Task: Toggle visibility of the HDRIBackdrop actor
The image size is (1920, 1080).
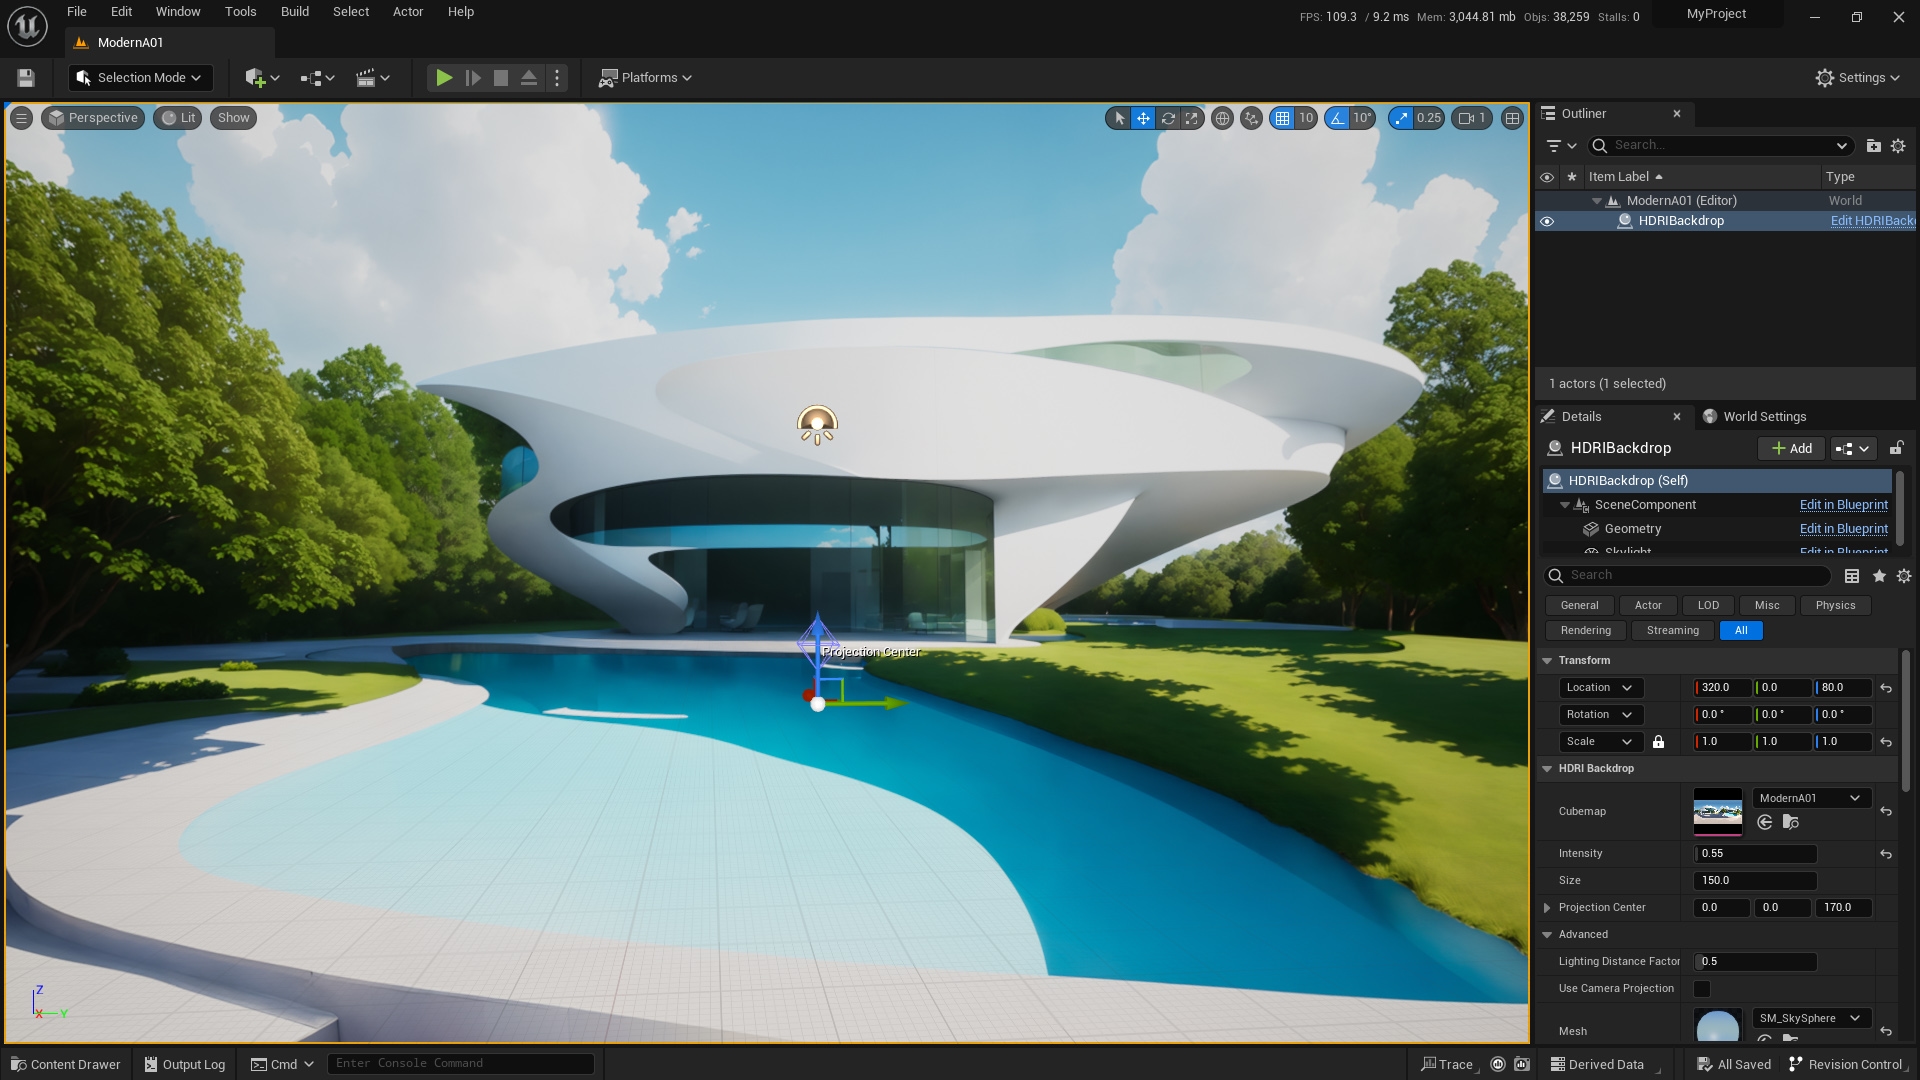Action: click(x=1548, y=220)
